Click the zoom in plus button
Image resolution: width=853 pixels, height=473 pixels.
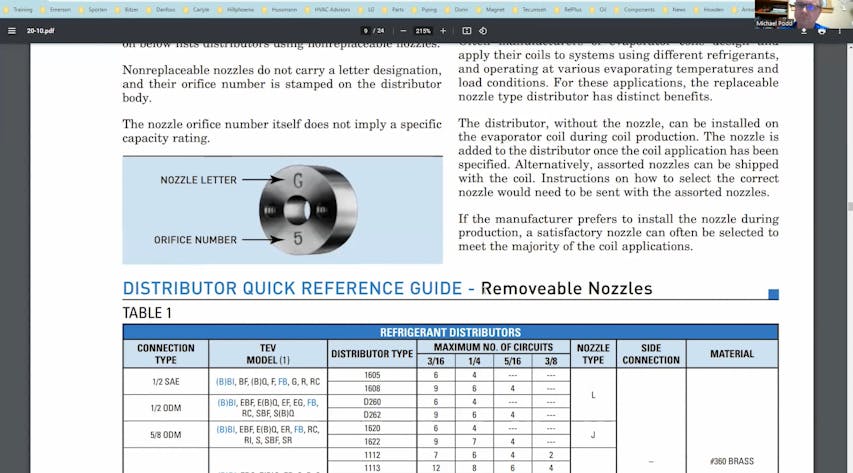443,31
